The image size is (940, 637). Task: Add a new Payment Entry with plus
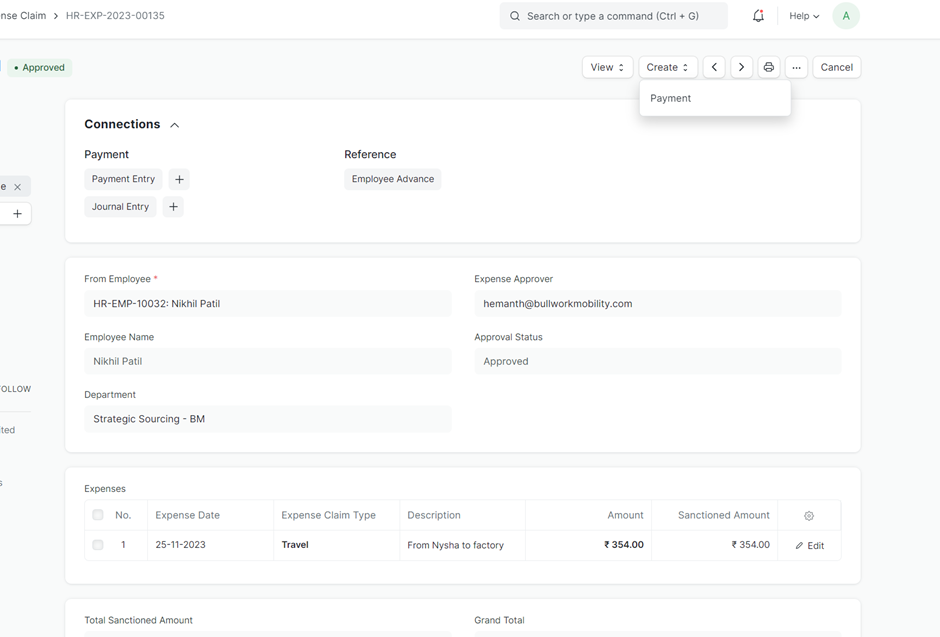(179, 179)
